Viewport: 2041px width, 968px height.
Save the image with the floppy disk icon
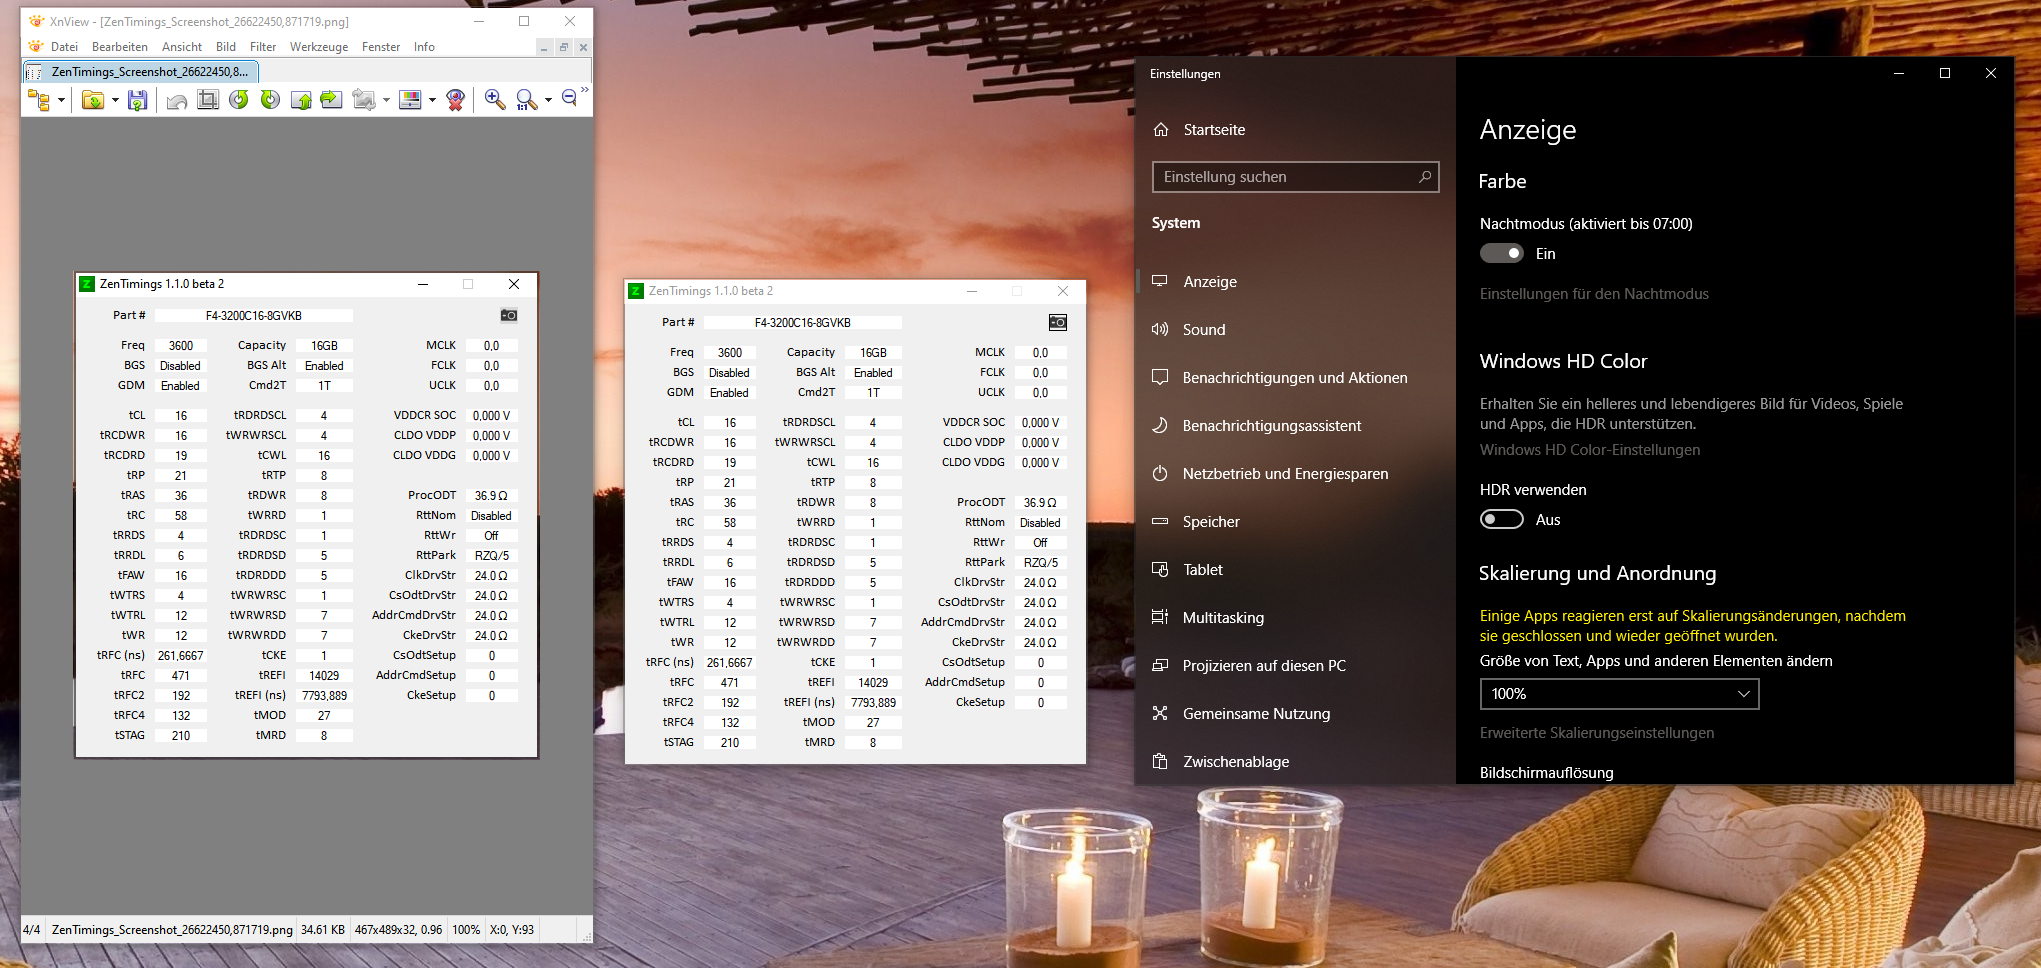click(x=138, y=100)
